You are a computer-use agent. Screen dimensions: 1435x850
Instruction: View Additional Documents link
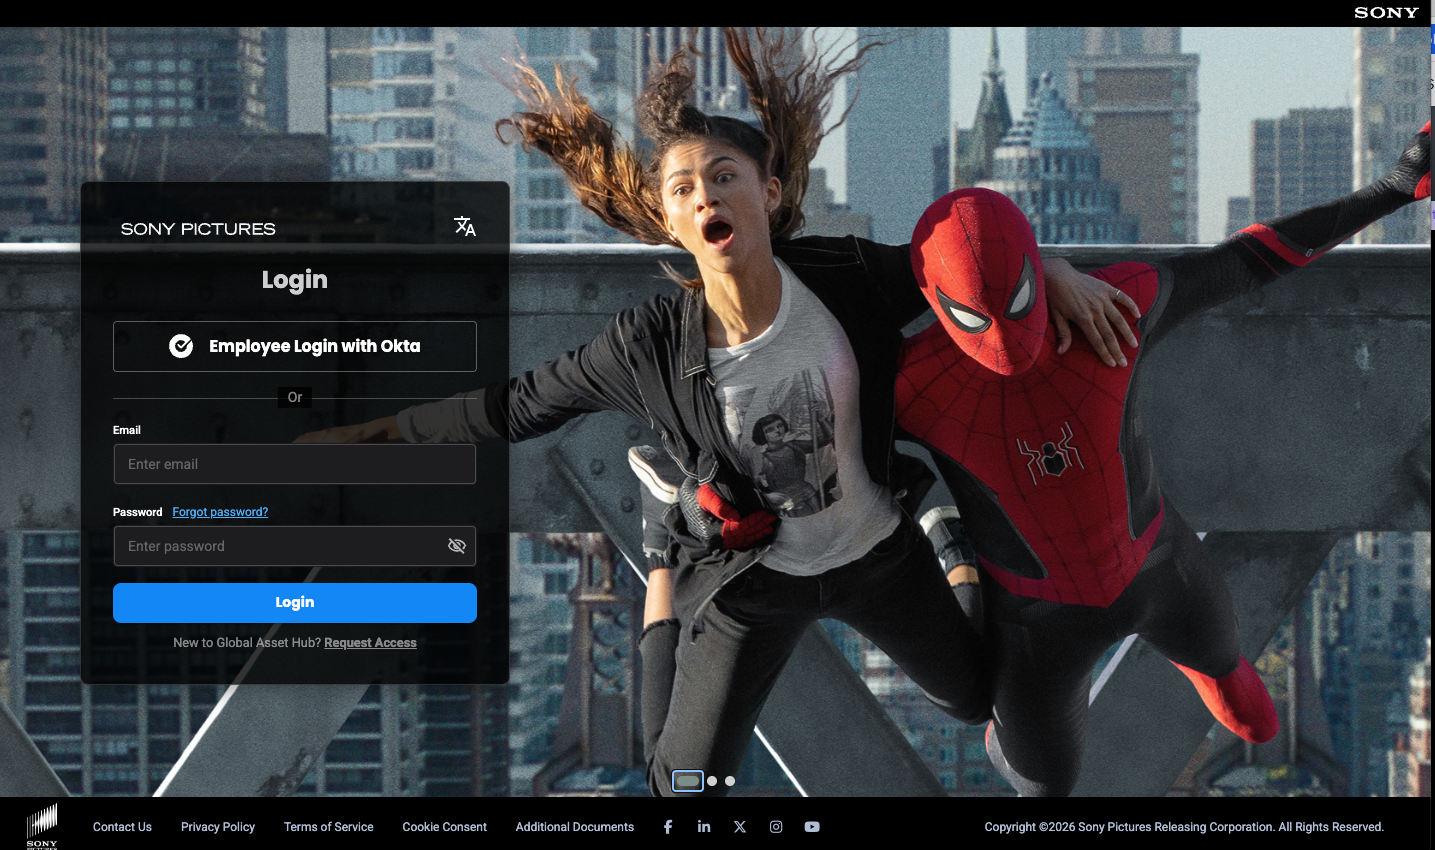coord(575,827)
